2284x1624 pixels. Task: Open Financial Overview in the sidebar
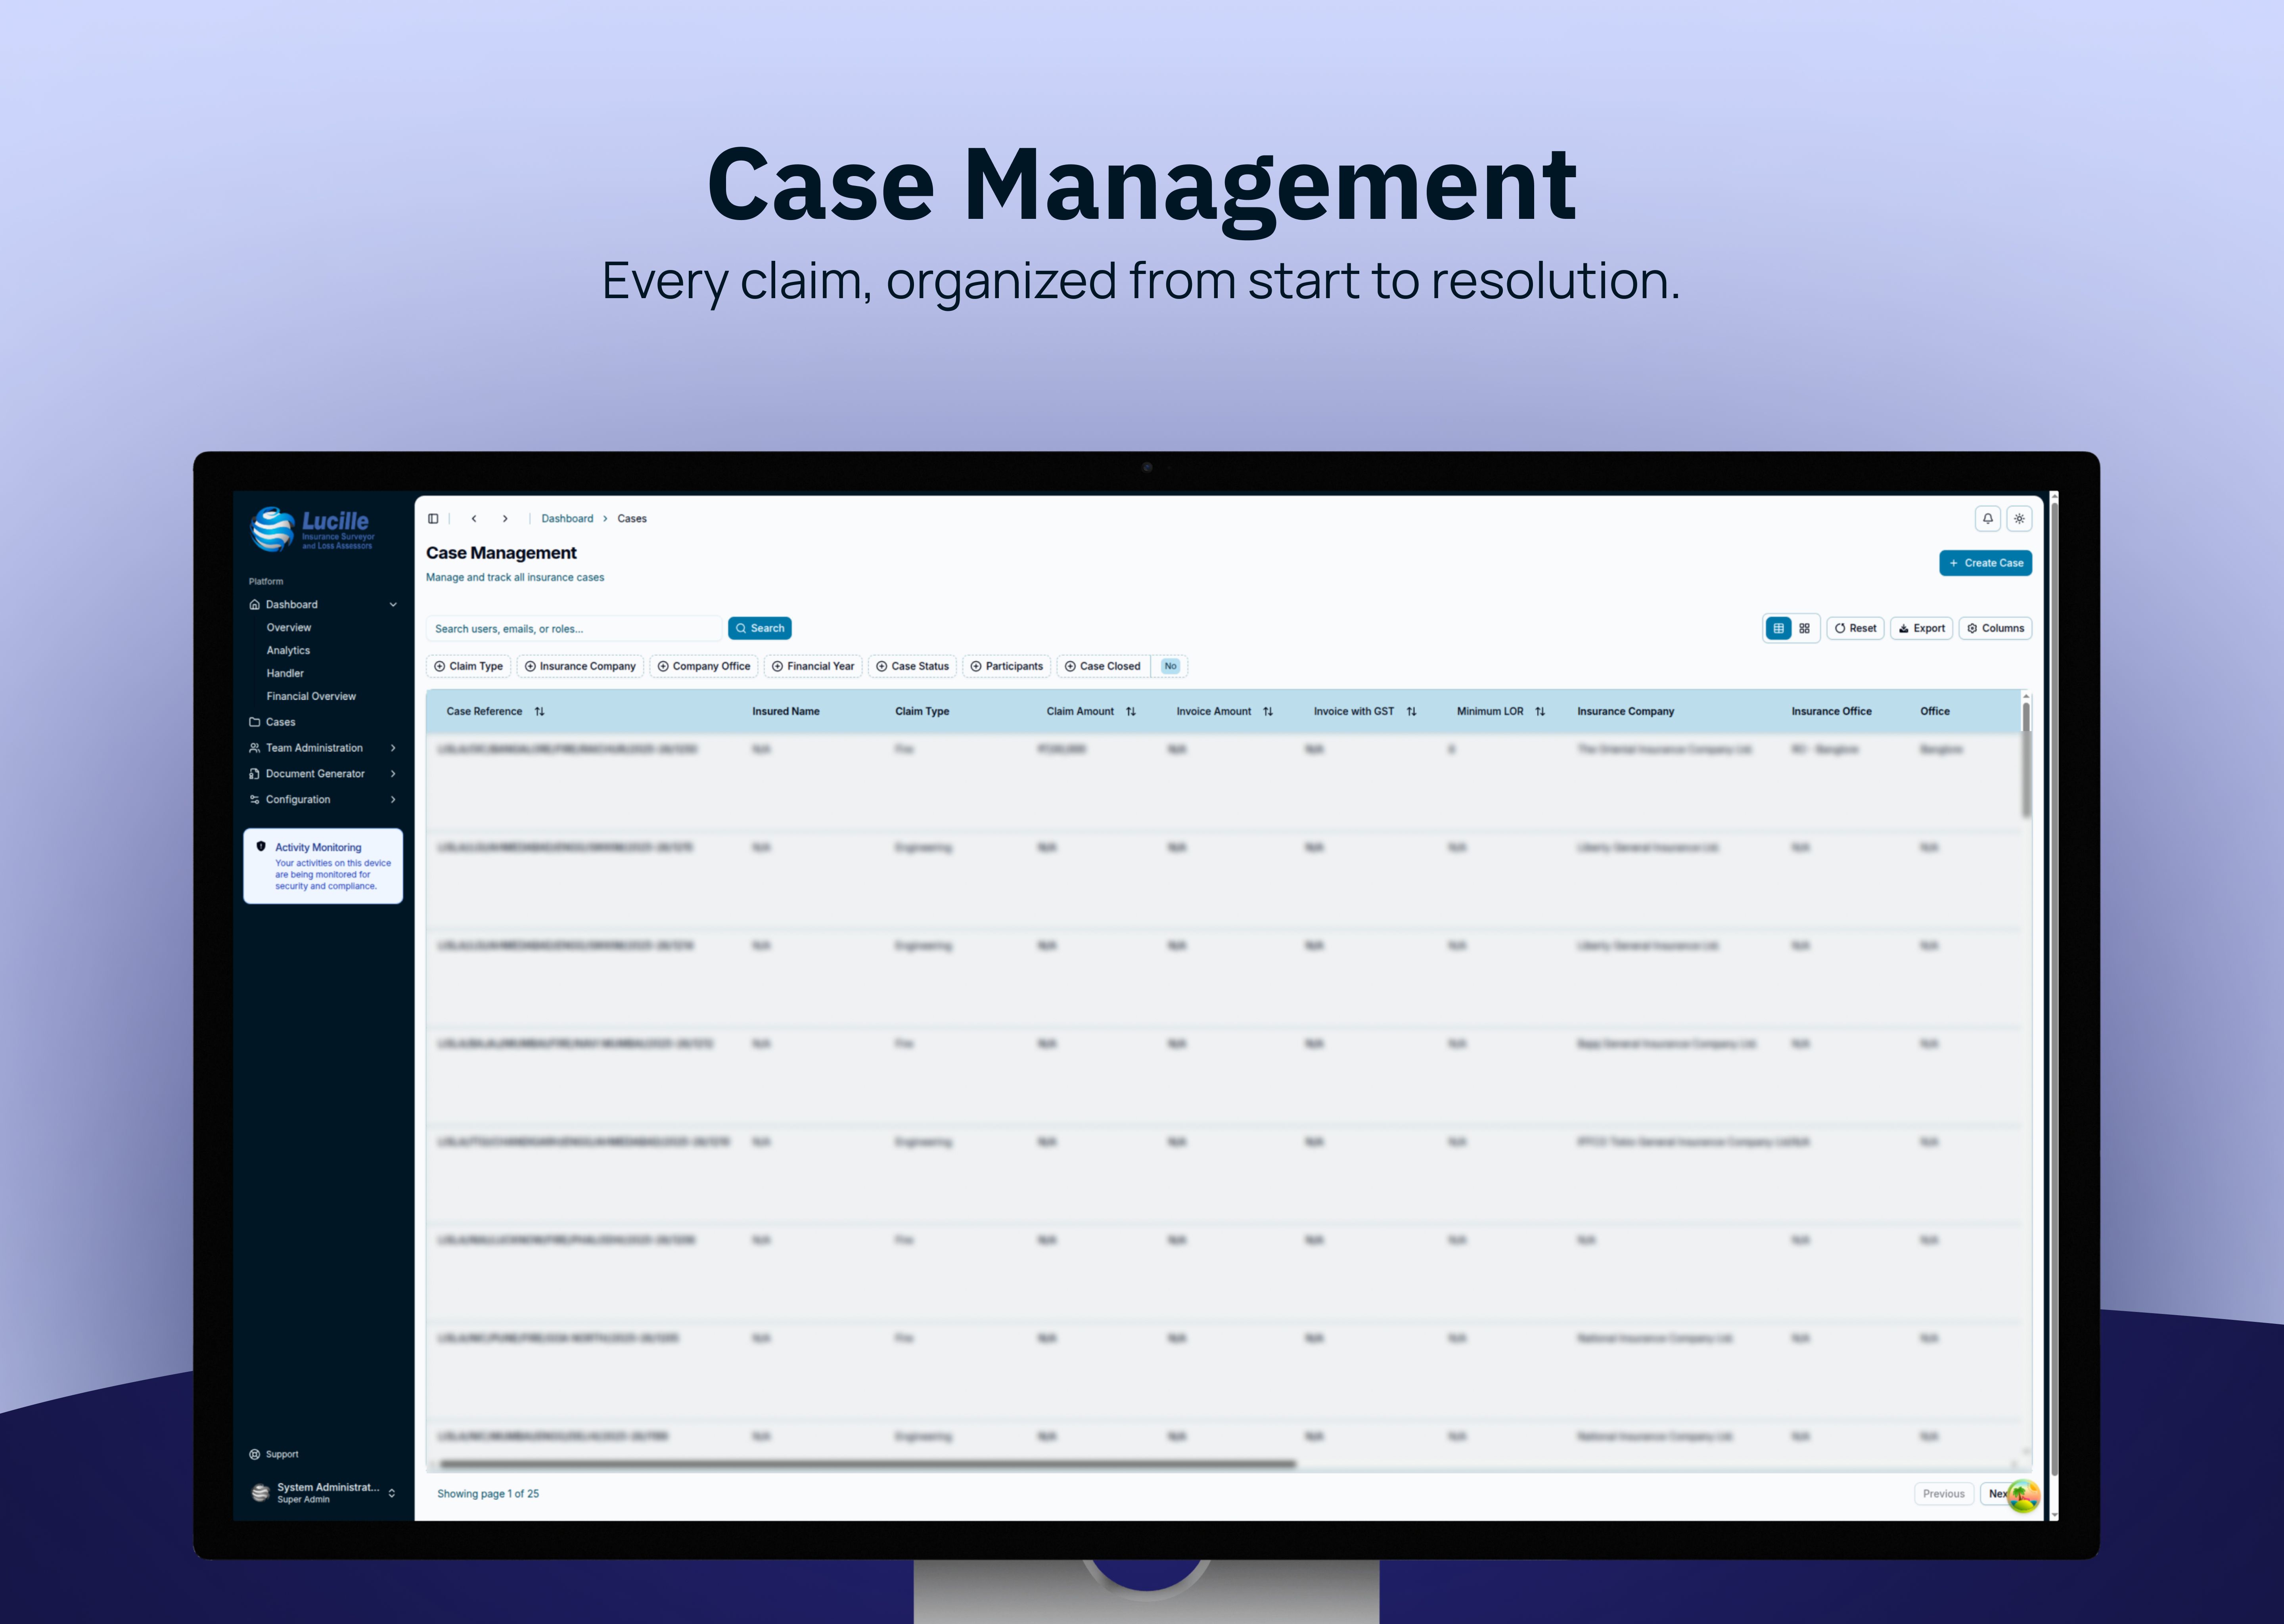(x=311, y=697)
